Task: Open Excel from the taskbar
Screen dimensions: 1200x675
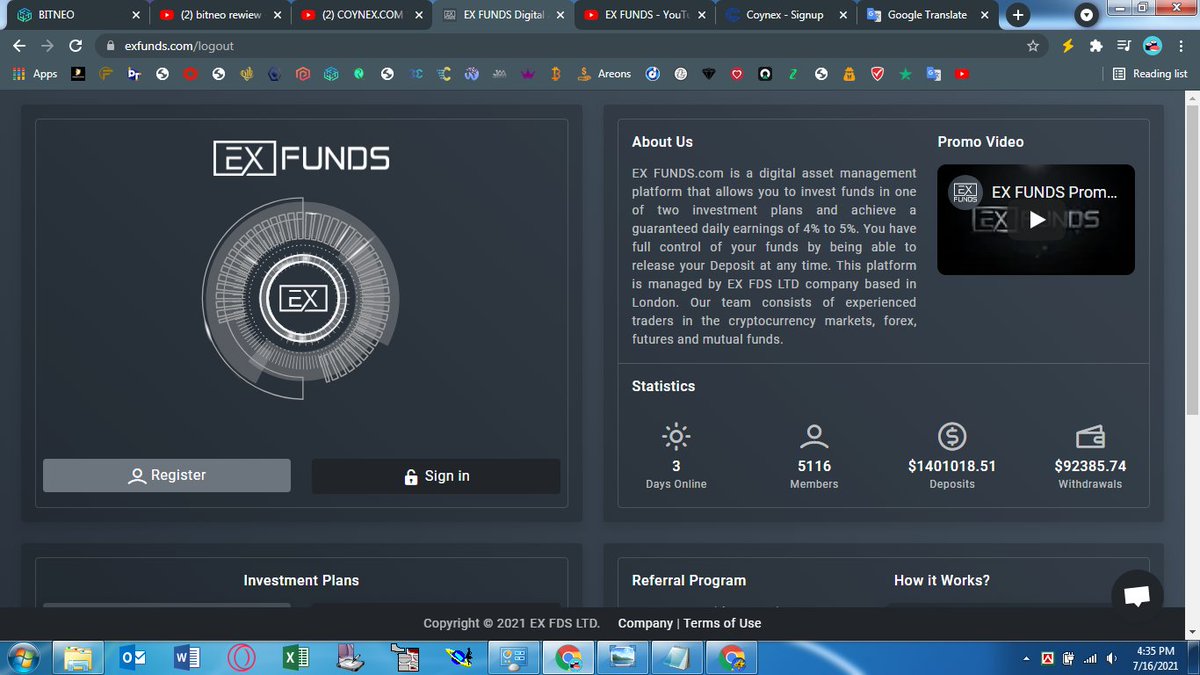Action: point(295,657)
